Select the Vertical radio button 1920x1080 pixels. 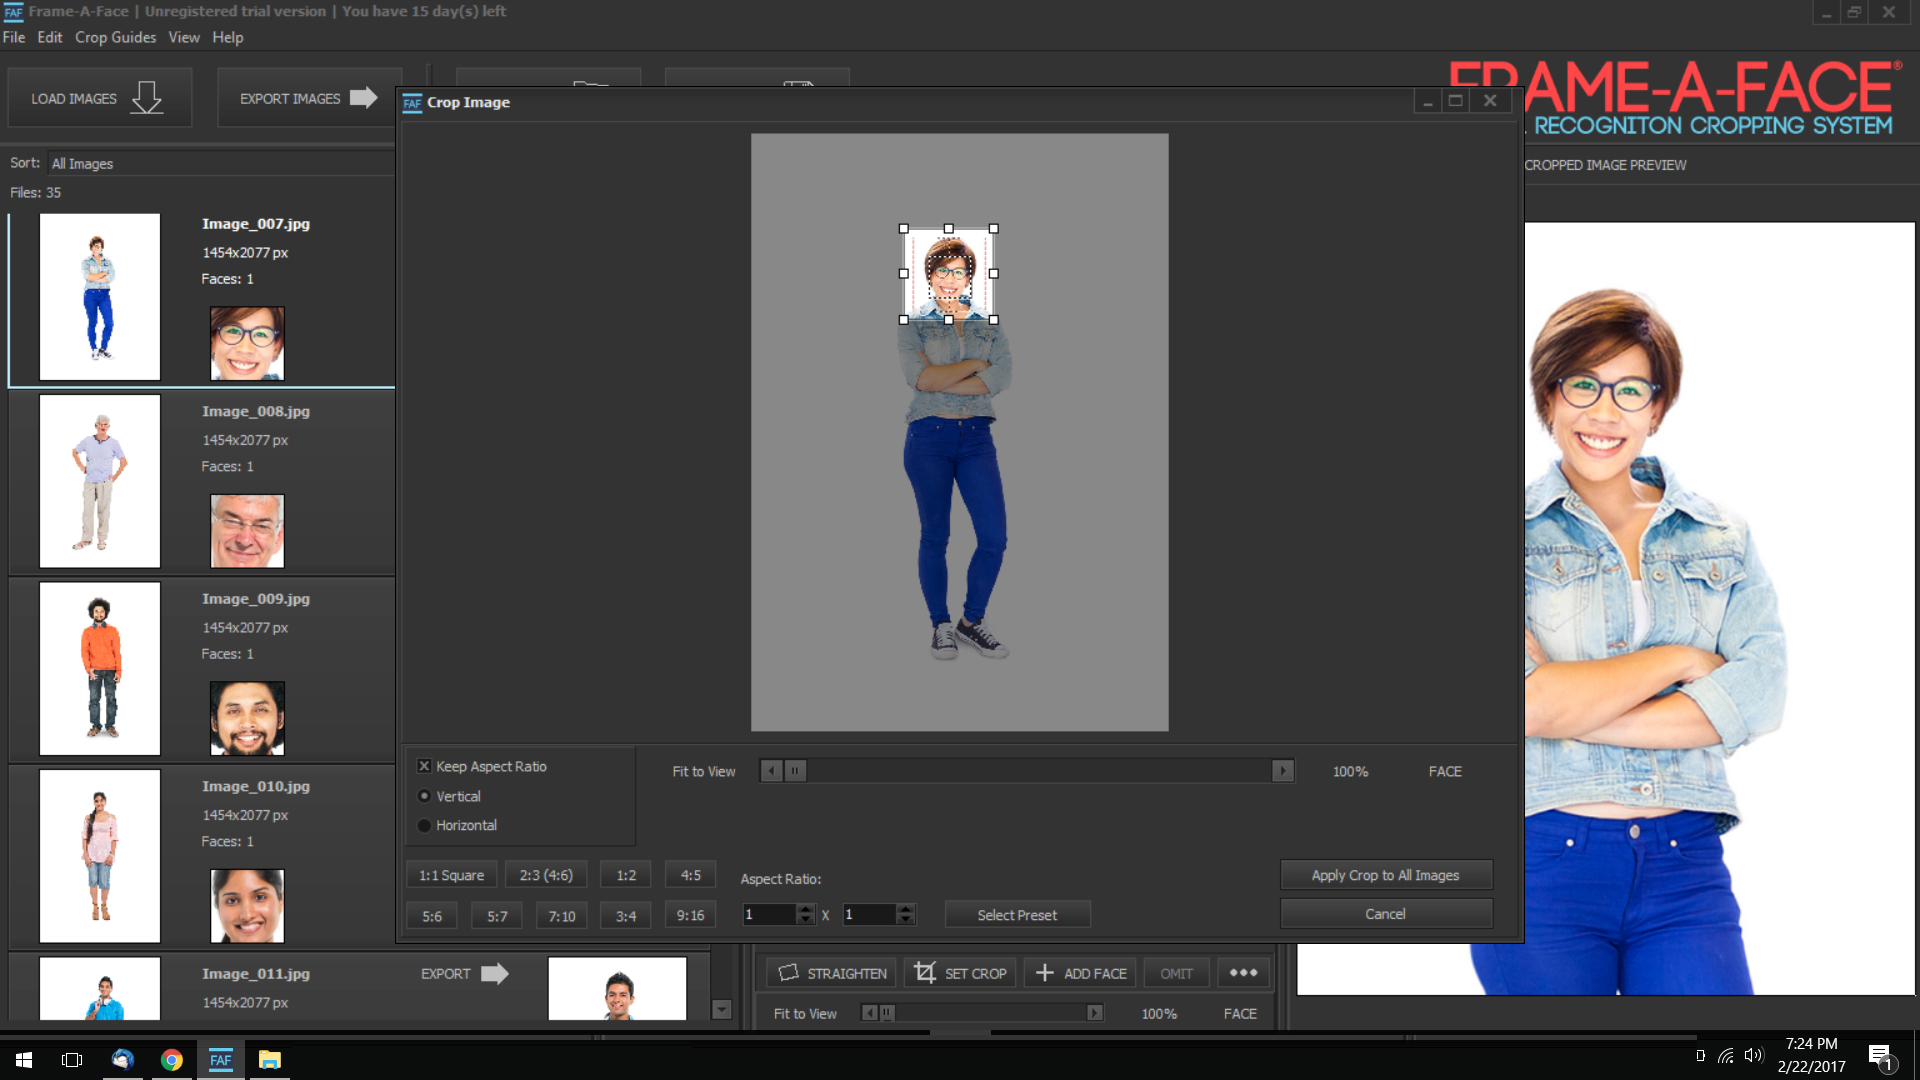(425, 796)
